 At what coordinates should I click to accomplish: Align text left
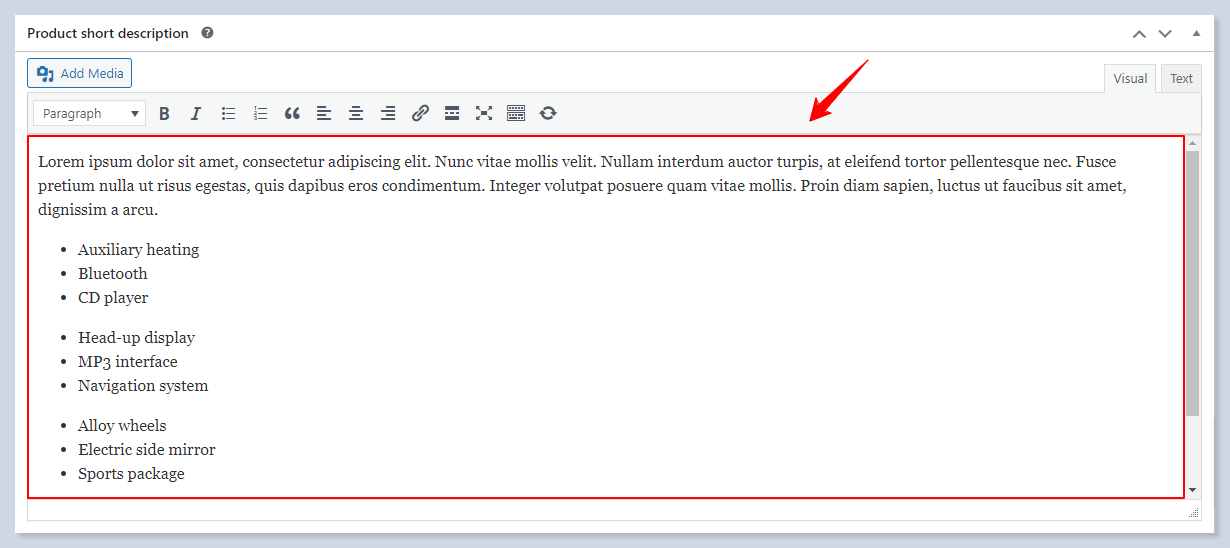tap(324, 114)
